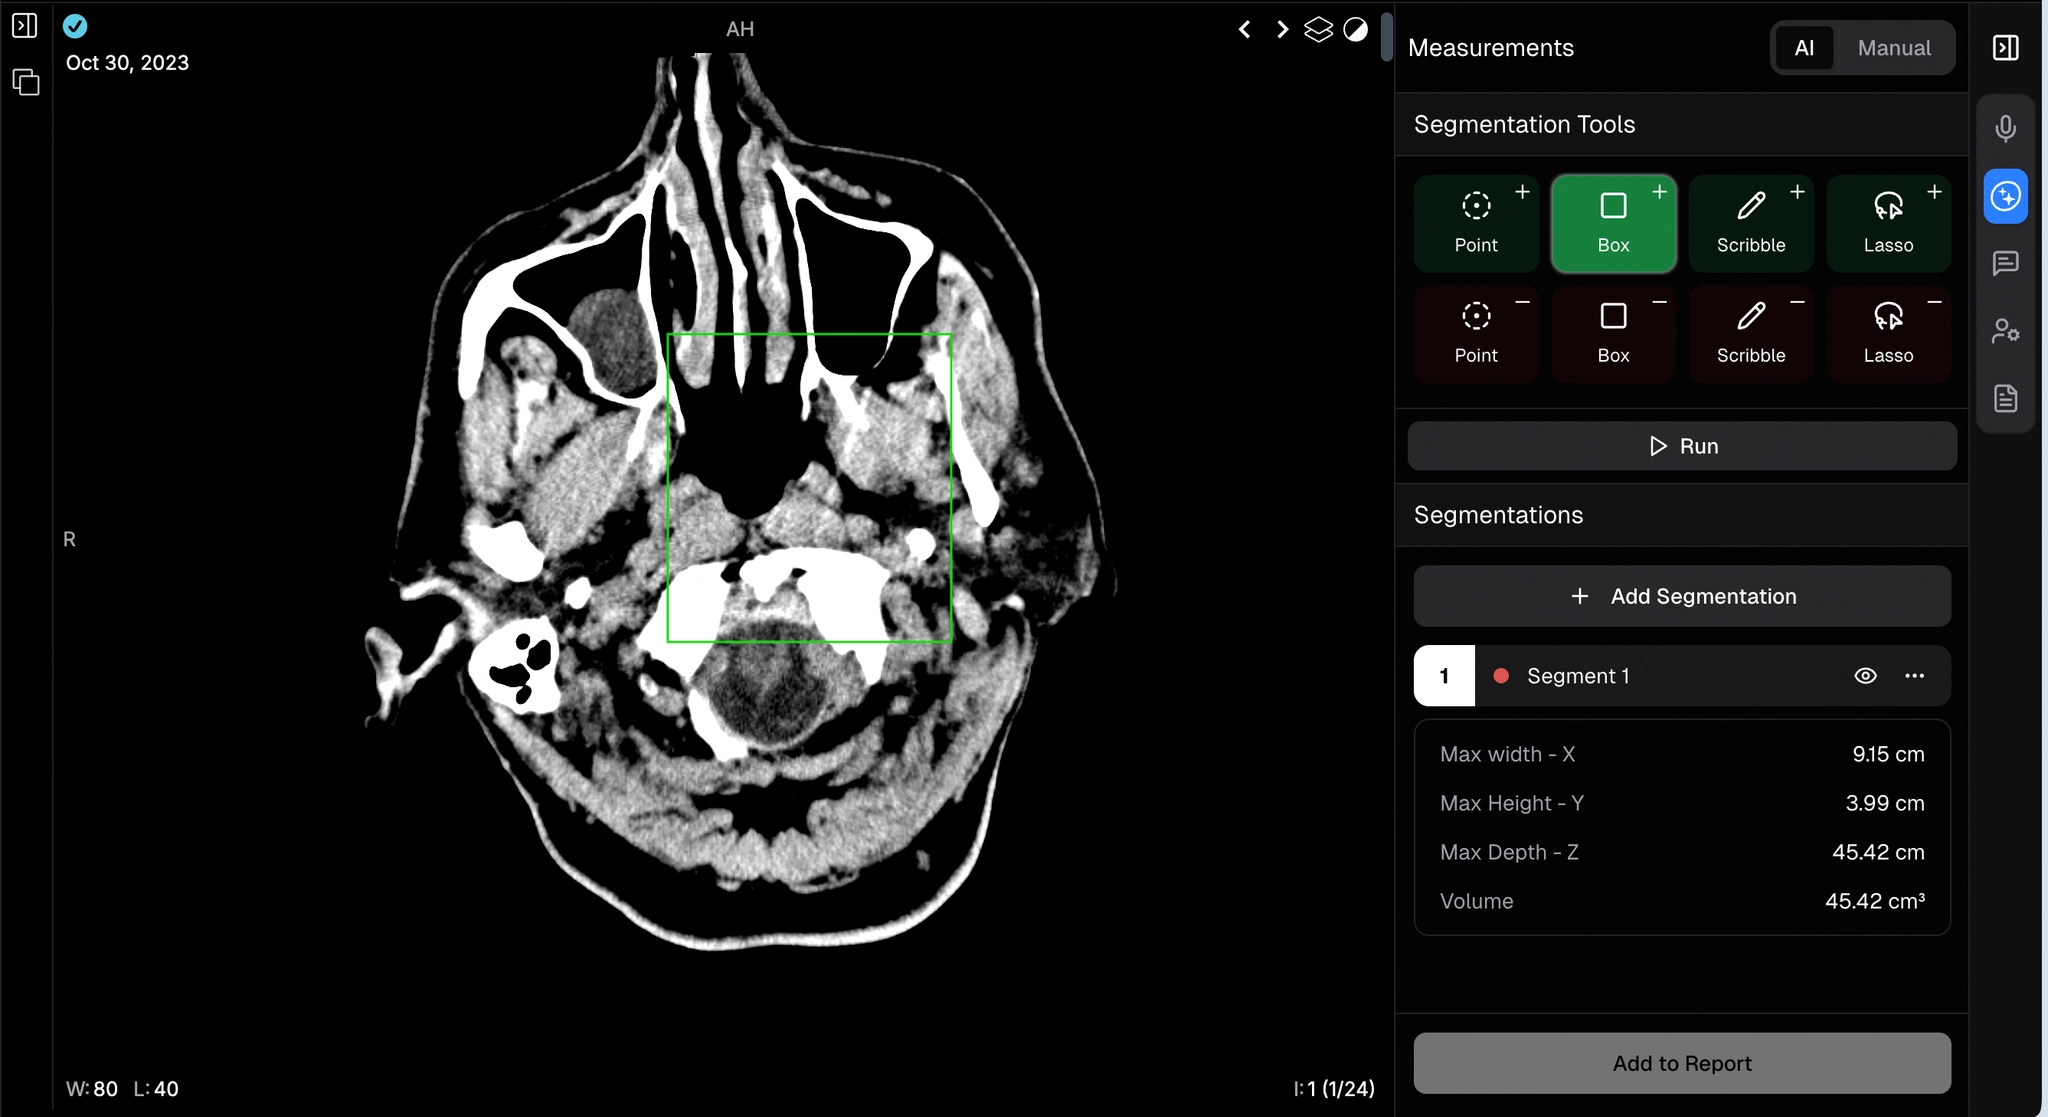Select the Segment 1 number badge
This screenshot has height=1117, width=2048.
coord(1444,676)
